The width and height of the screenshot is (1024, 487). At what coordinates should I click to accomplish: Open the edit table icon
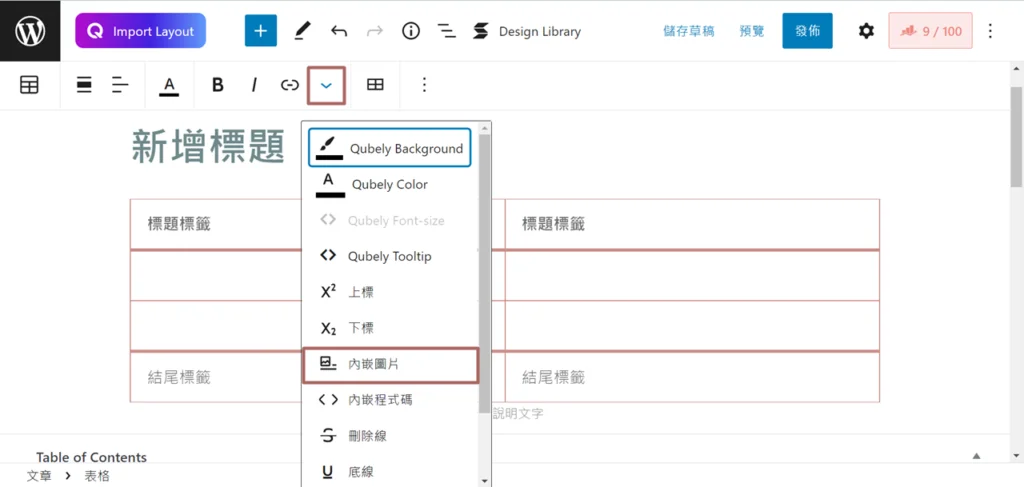(x=375, y=85)
